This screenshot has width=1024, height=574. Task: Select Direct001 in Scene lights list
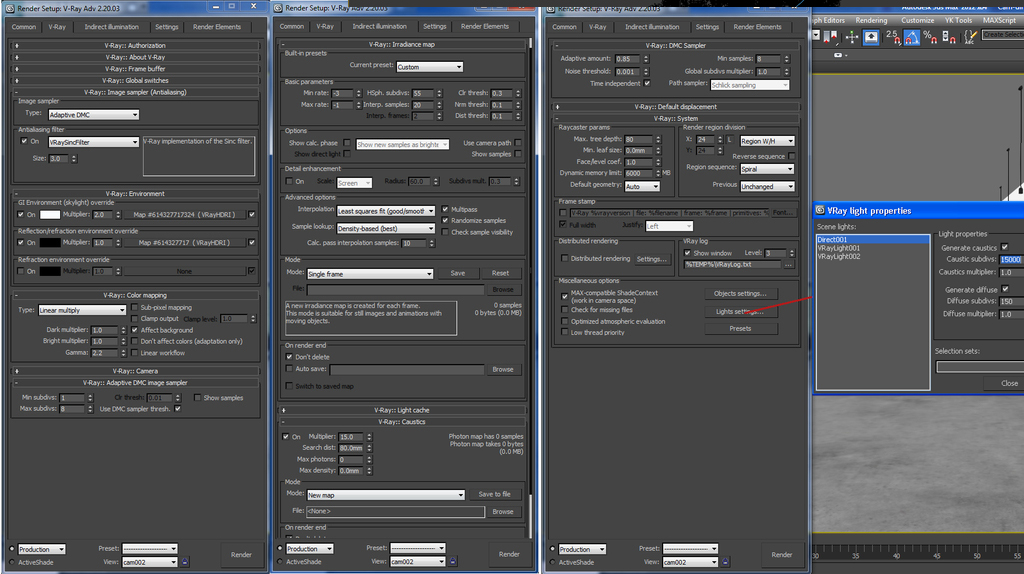tap(872, 240)
